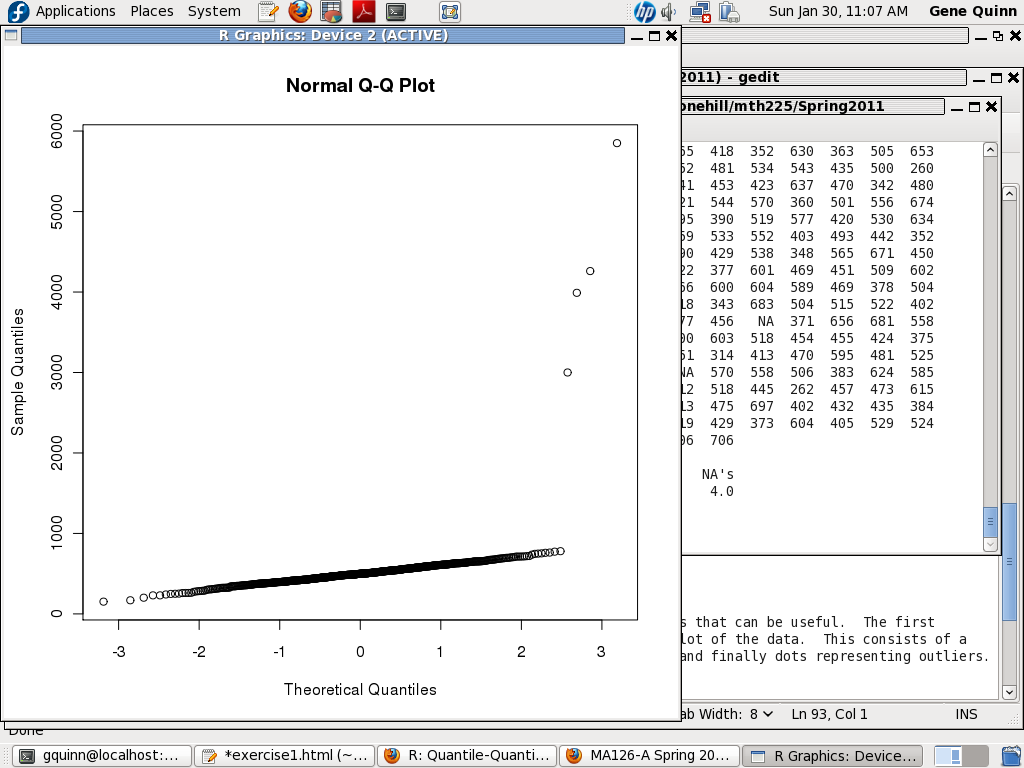The height and width of the screenshot is (768, 1024).
Task: Open the volume control speaker icon
Action: (670, 12)
